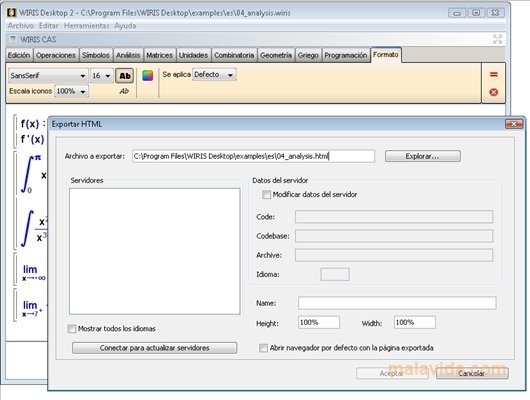Open the Ayuda menu
The width and height of the screenshot is (530, 400).
(125, 26)
